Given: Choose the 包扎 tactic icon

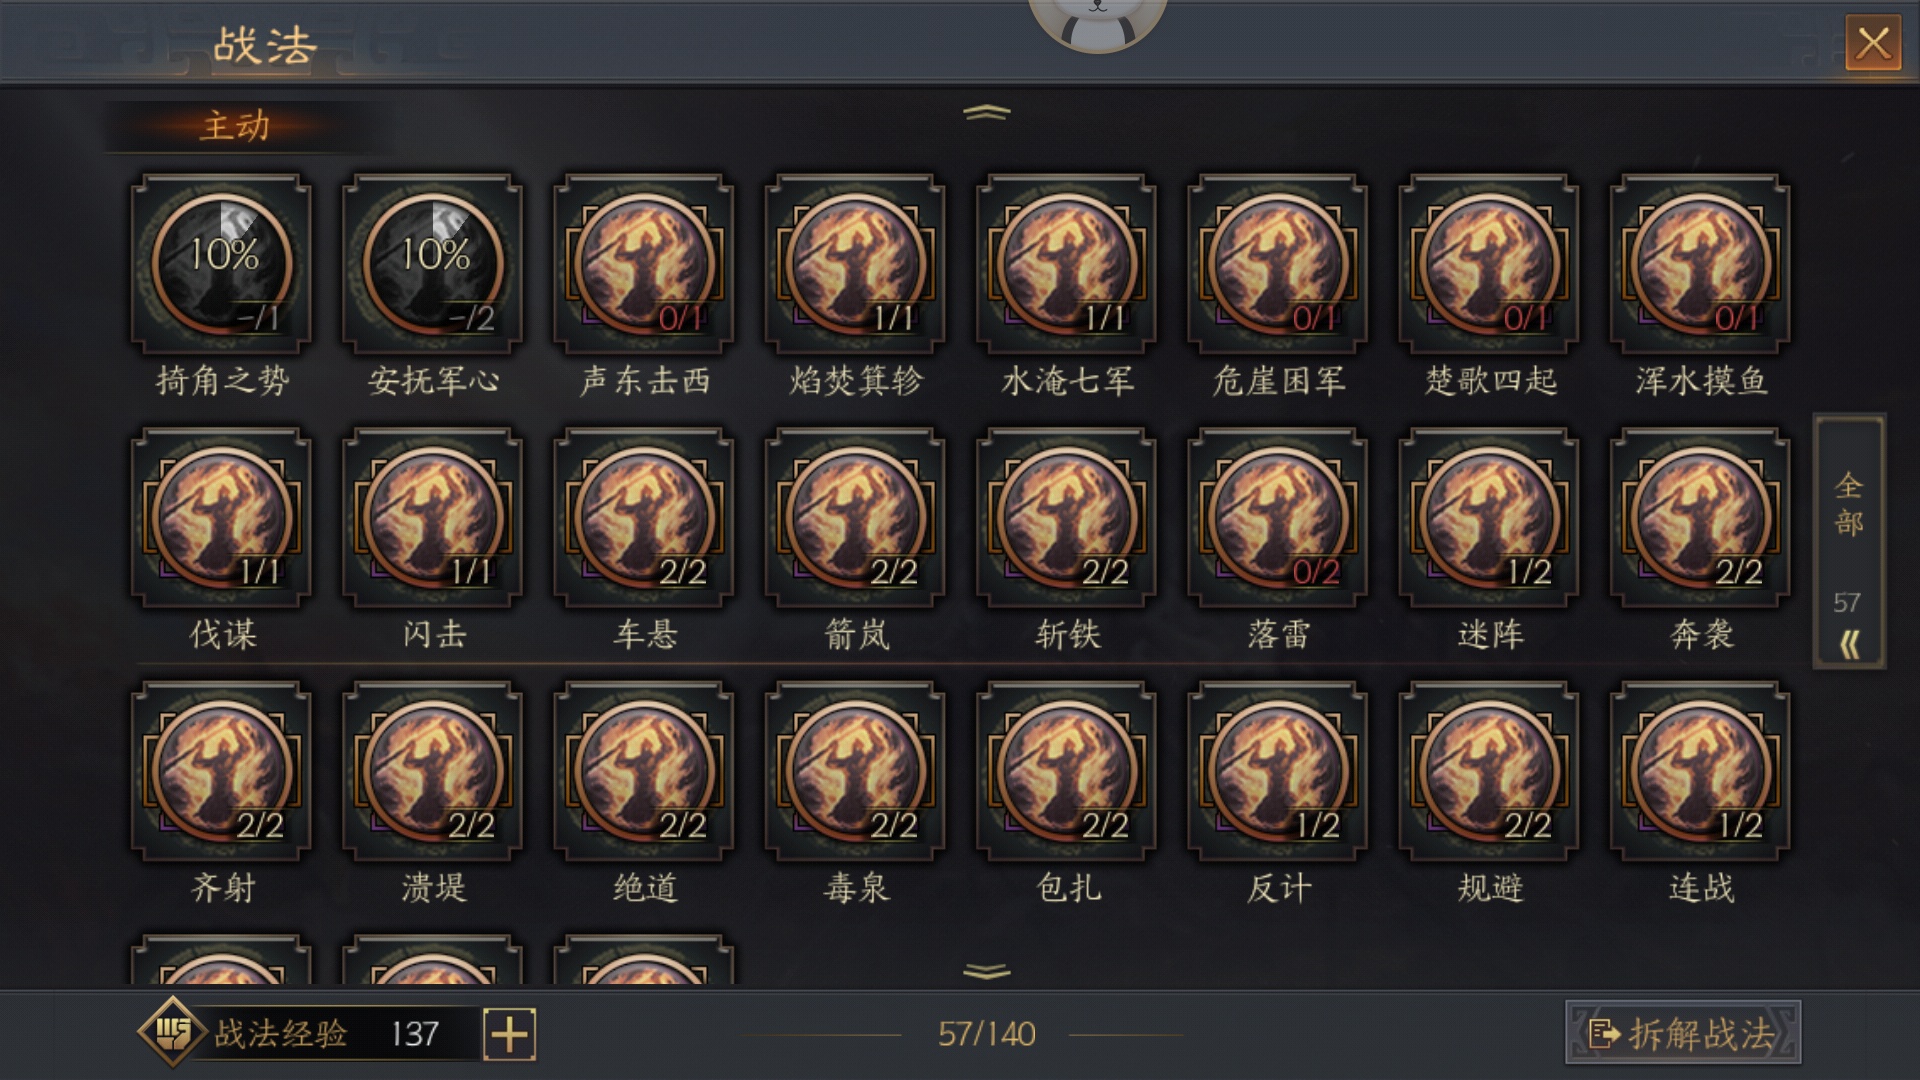Looking at the screenshot, I should point(1066,771).
